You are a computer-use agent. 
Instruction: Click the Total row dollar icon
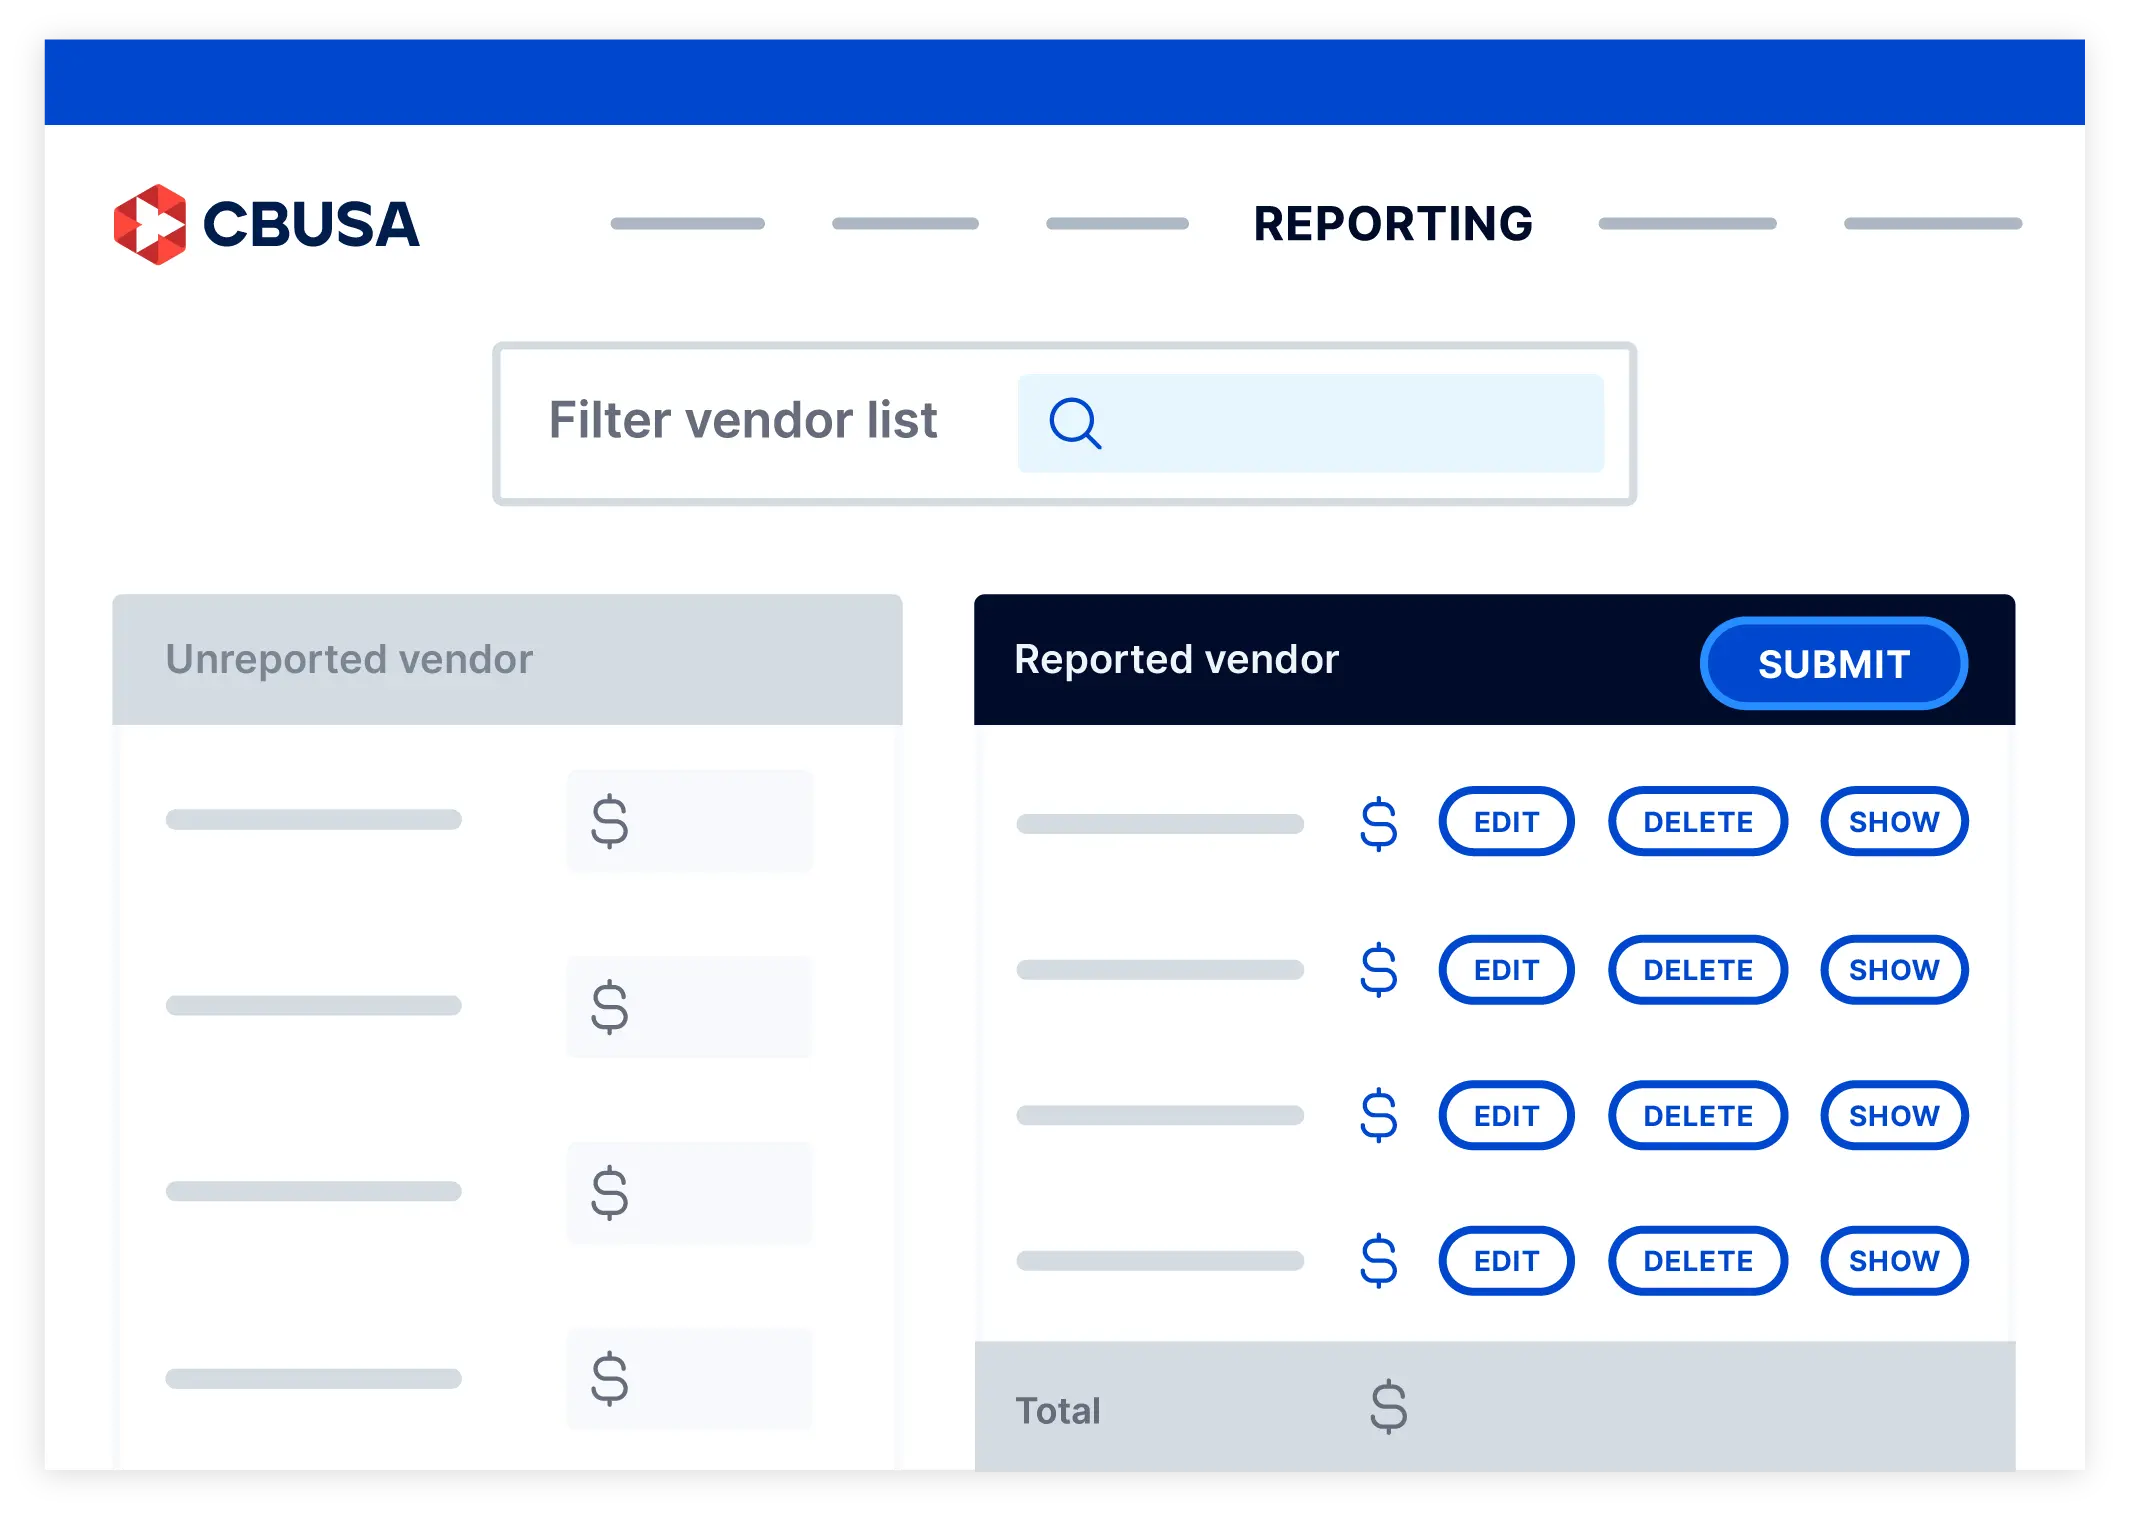[1389, 1407]
